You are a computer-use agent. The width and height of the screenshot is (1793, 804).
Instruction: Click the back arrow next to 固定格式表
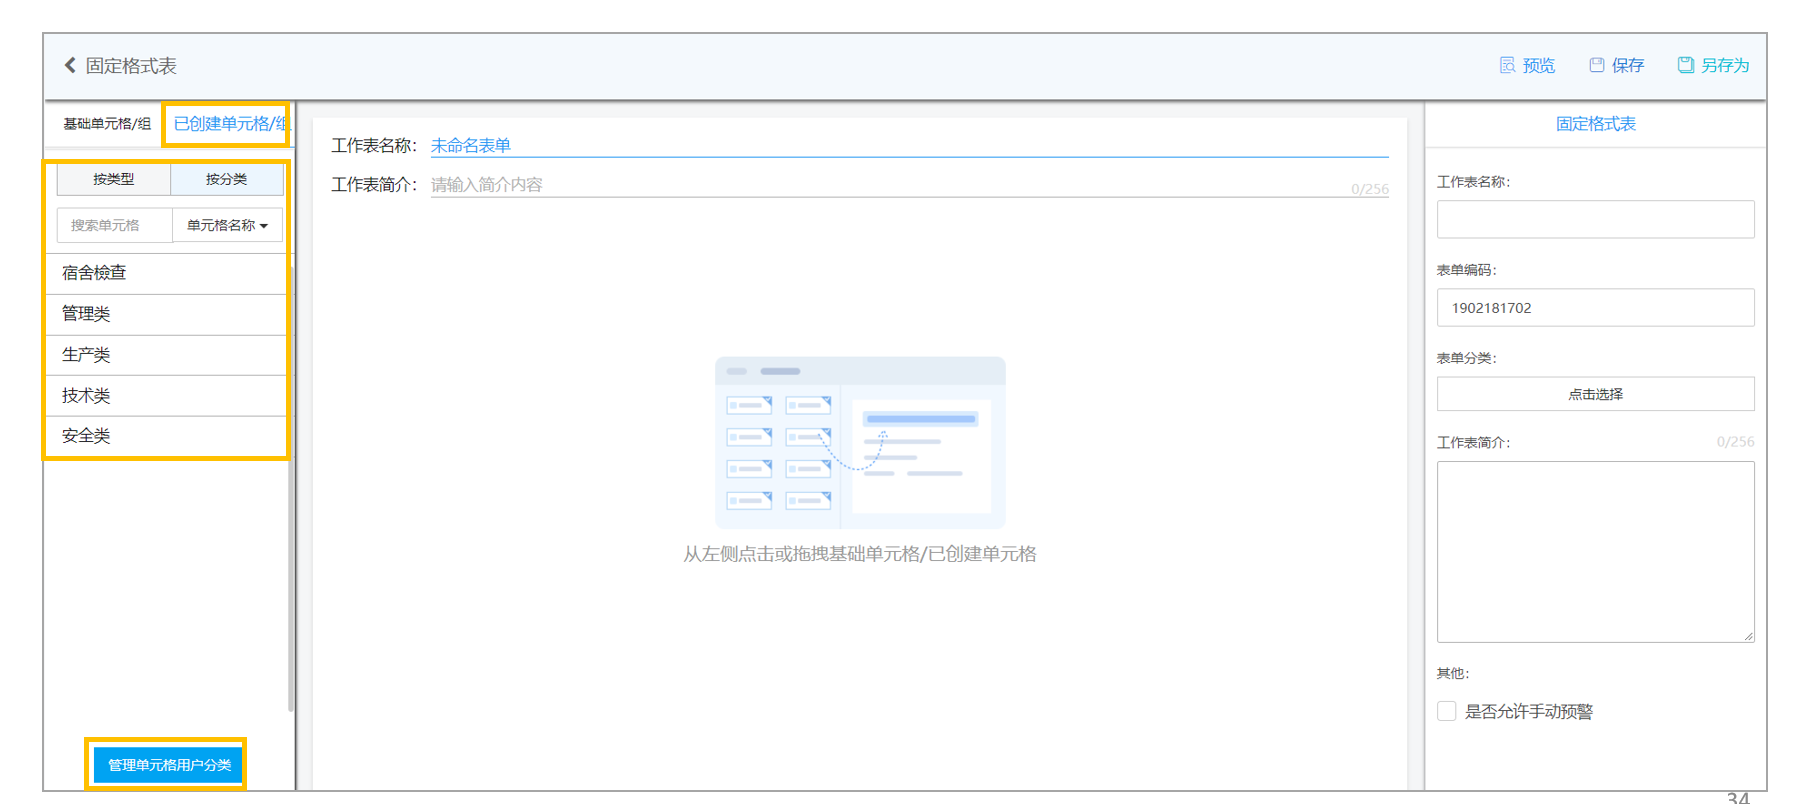(70, 65)
